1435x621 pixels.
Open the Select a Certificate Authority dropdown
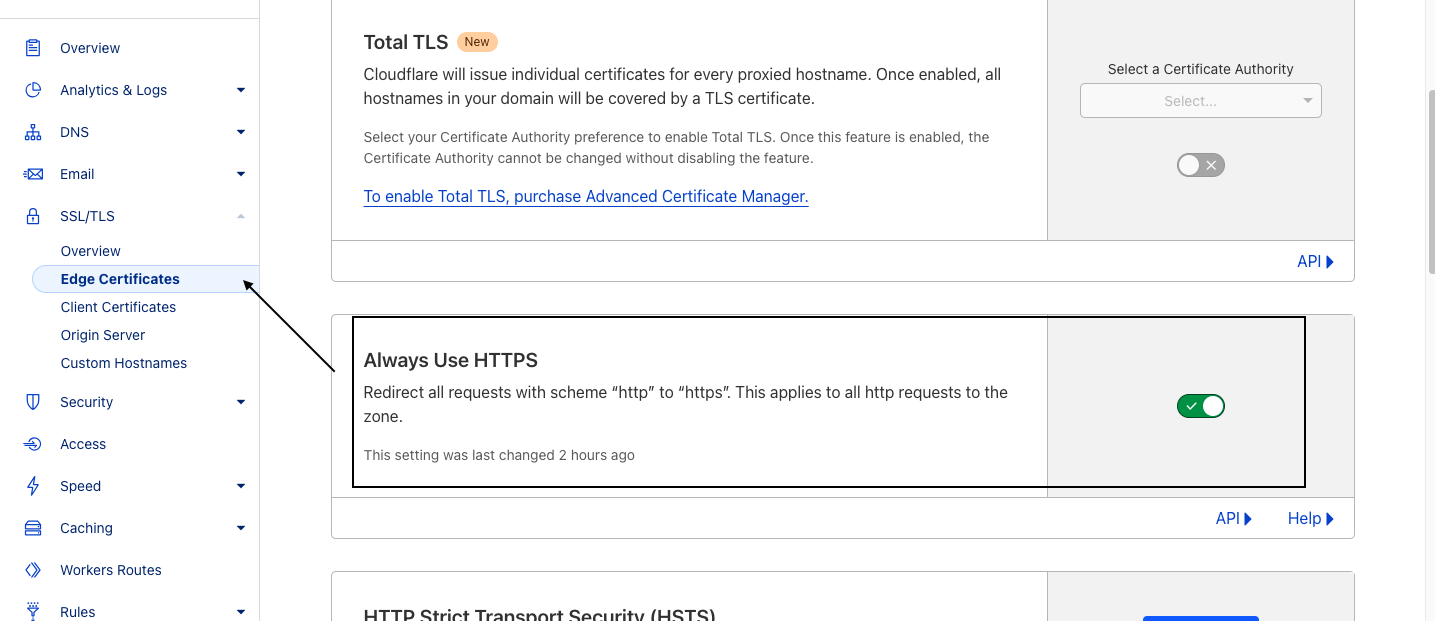tap(1200, 101)
